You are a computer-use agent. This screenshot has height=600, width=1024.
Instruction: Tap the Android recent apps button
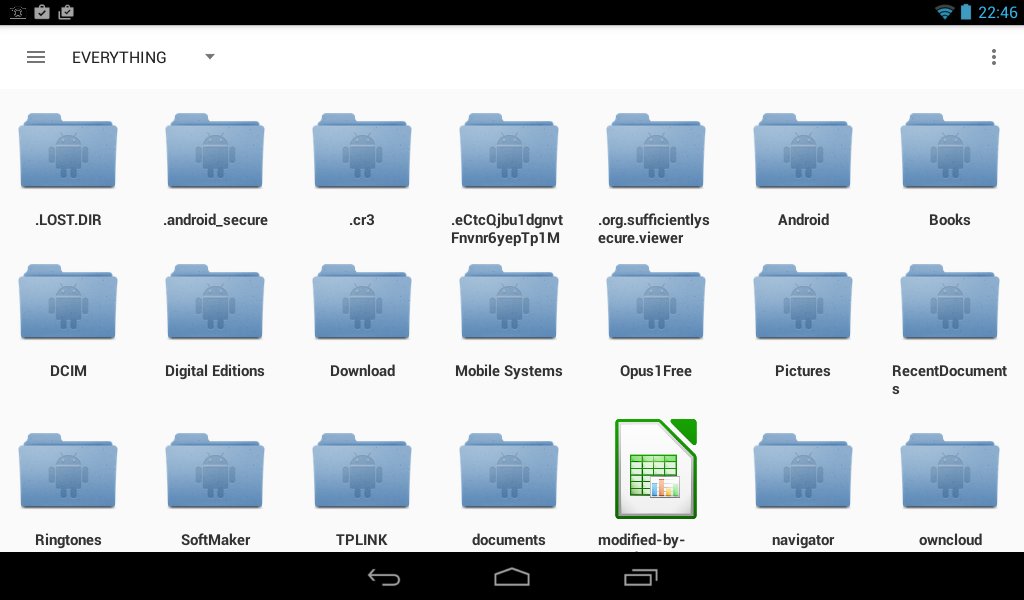641,577
